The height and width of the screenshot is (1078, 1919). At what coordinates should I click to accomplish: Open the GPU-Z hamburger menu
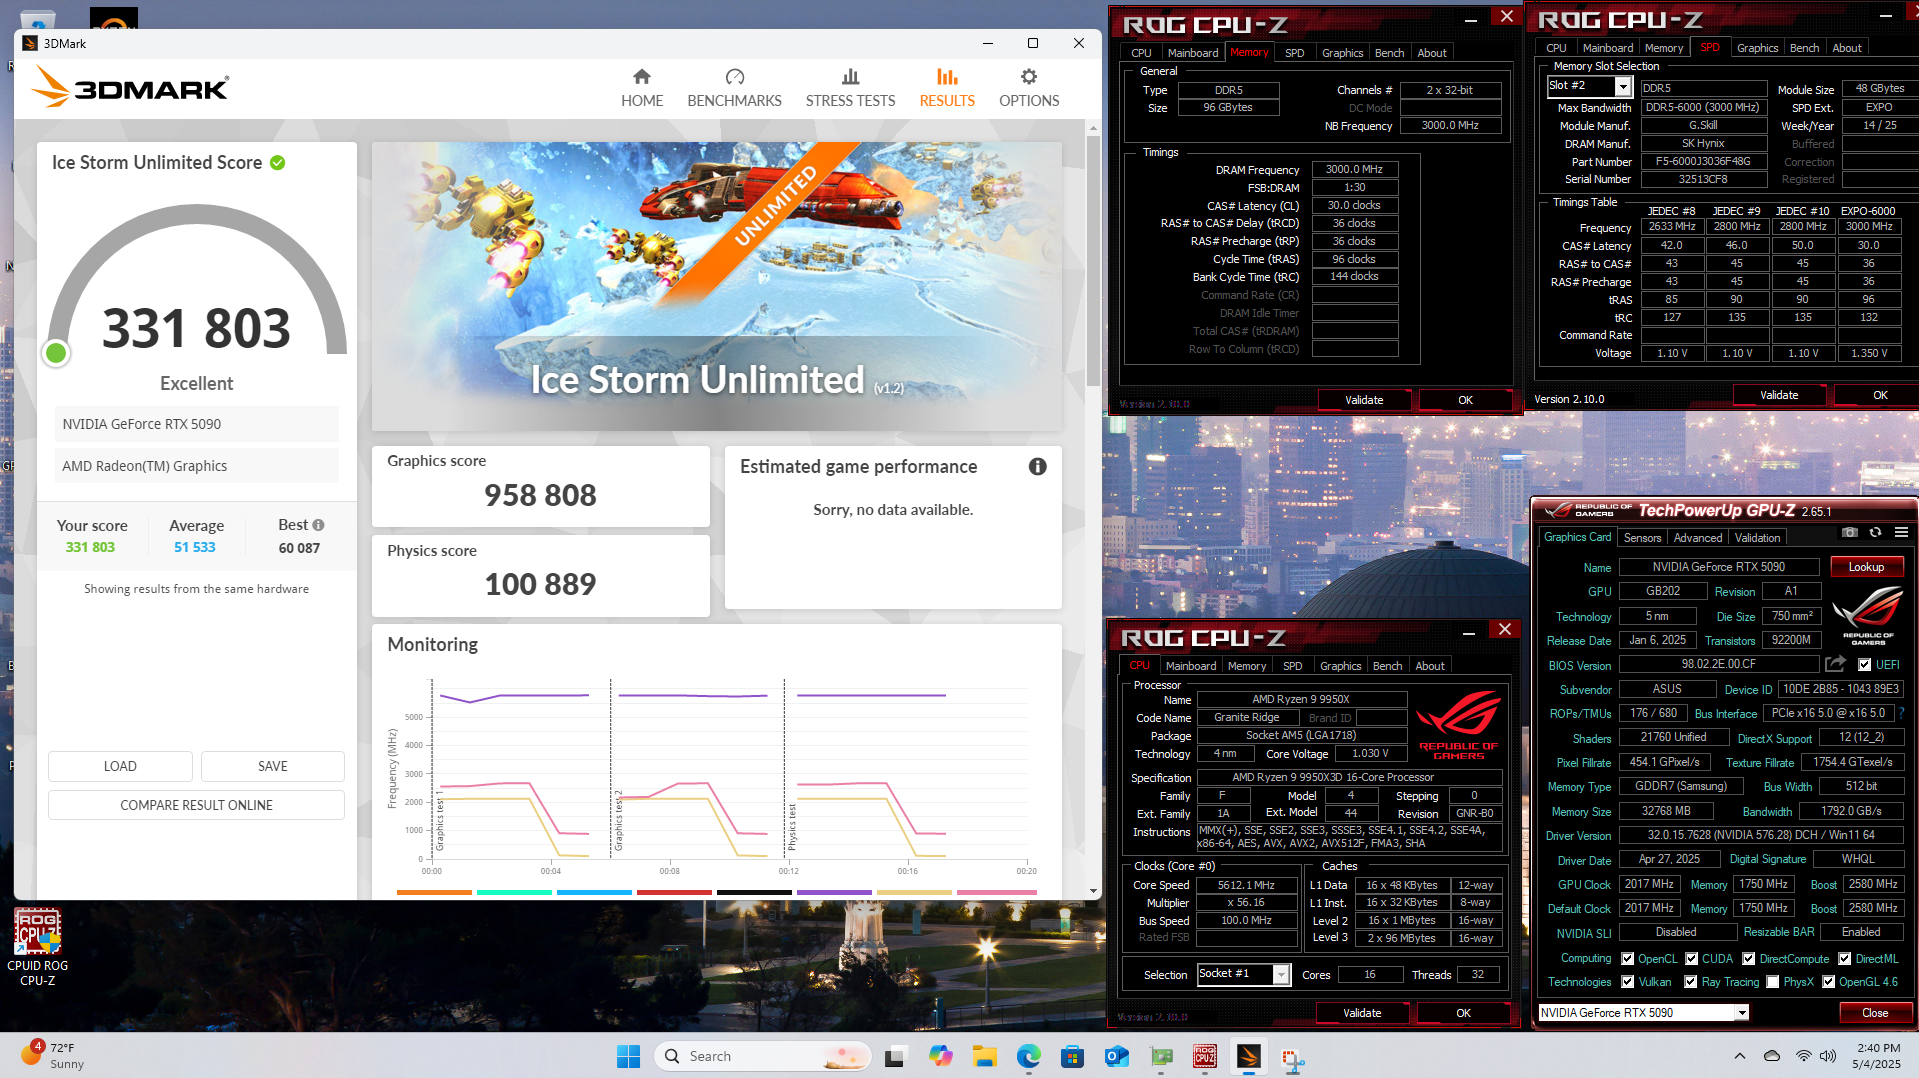coord(1901,533)
